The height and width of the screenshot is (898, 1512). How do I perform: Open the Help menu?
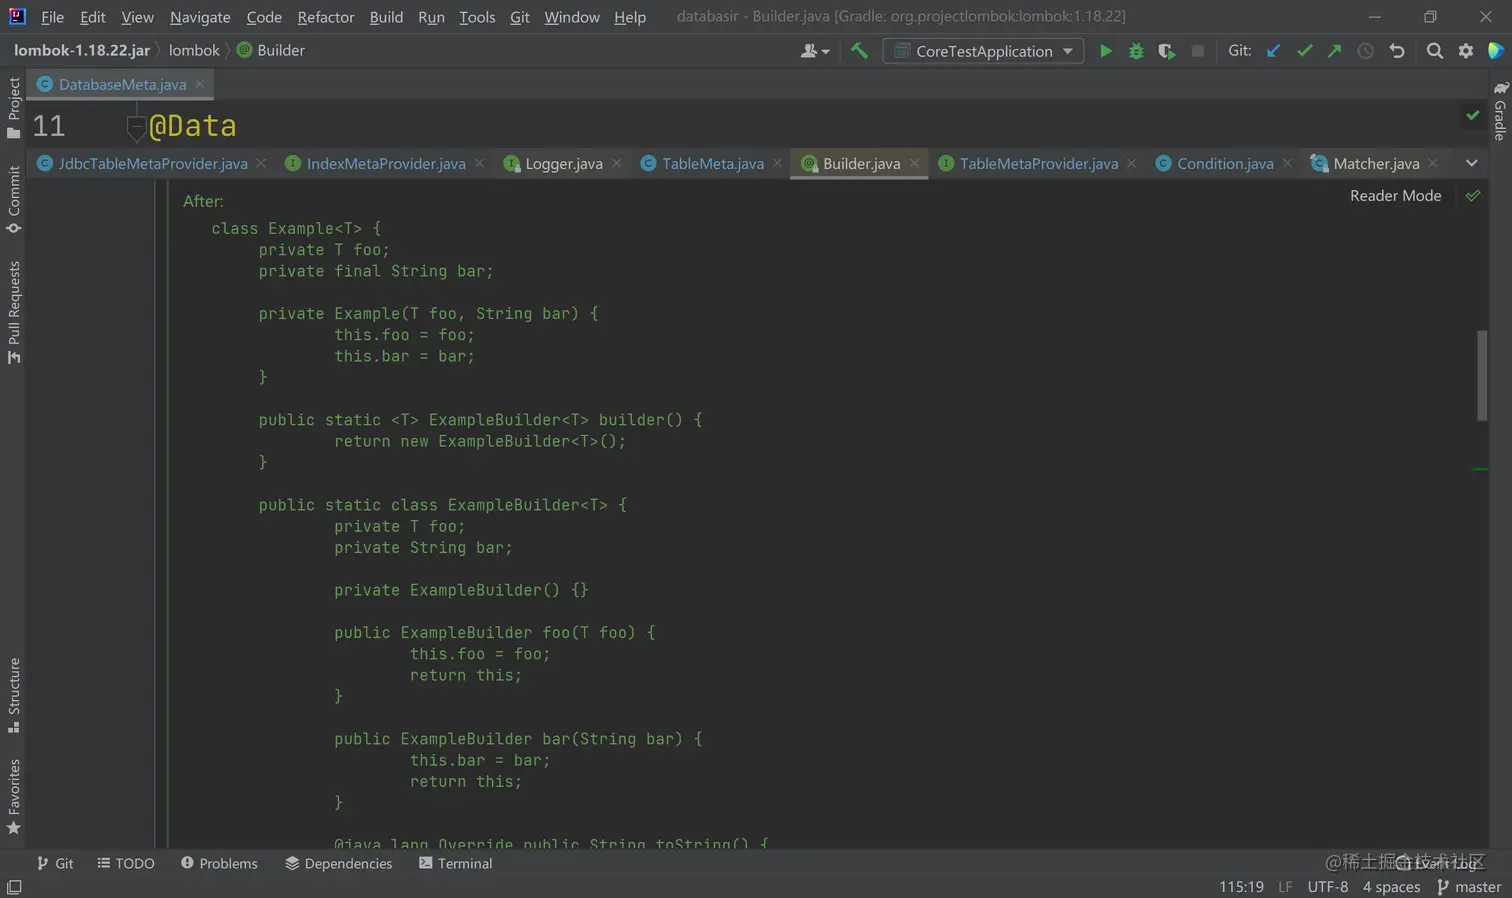click(x=630, y=17)
